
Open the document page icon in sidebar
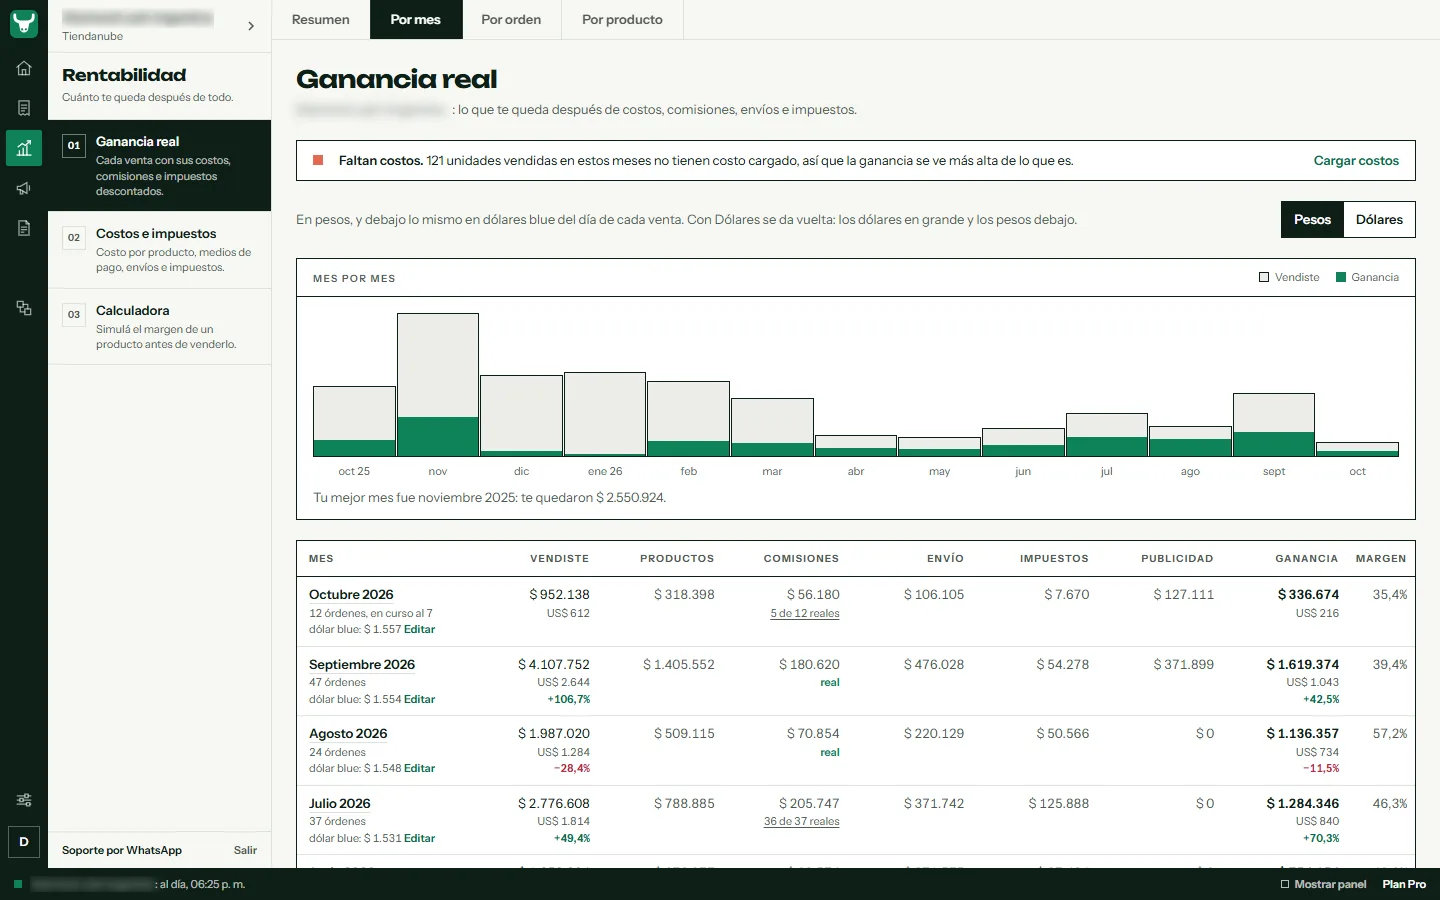click(24, 228)
